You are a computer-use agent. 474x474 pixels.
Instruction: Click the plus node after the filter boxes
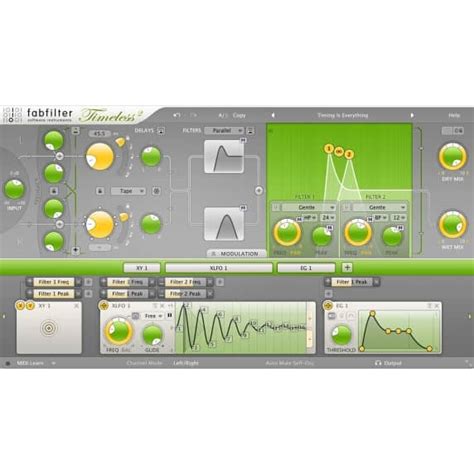point(259,191)
